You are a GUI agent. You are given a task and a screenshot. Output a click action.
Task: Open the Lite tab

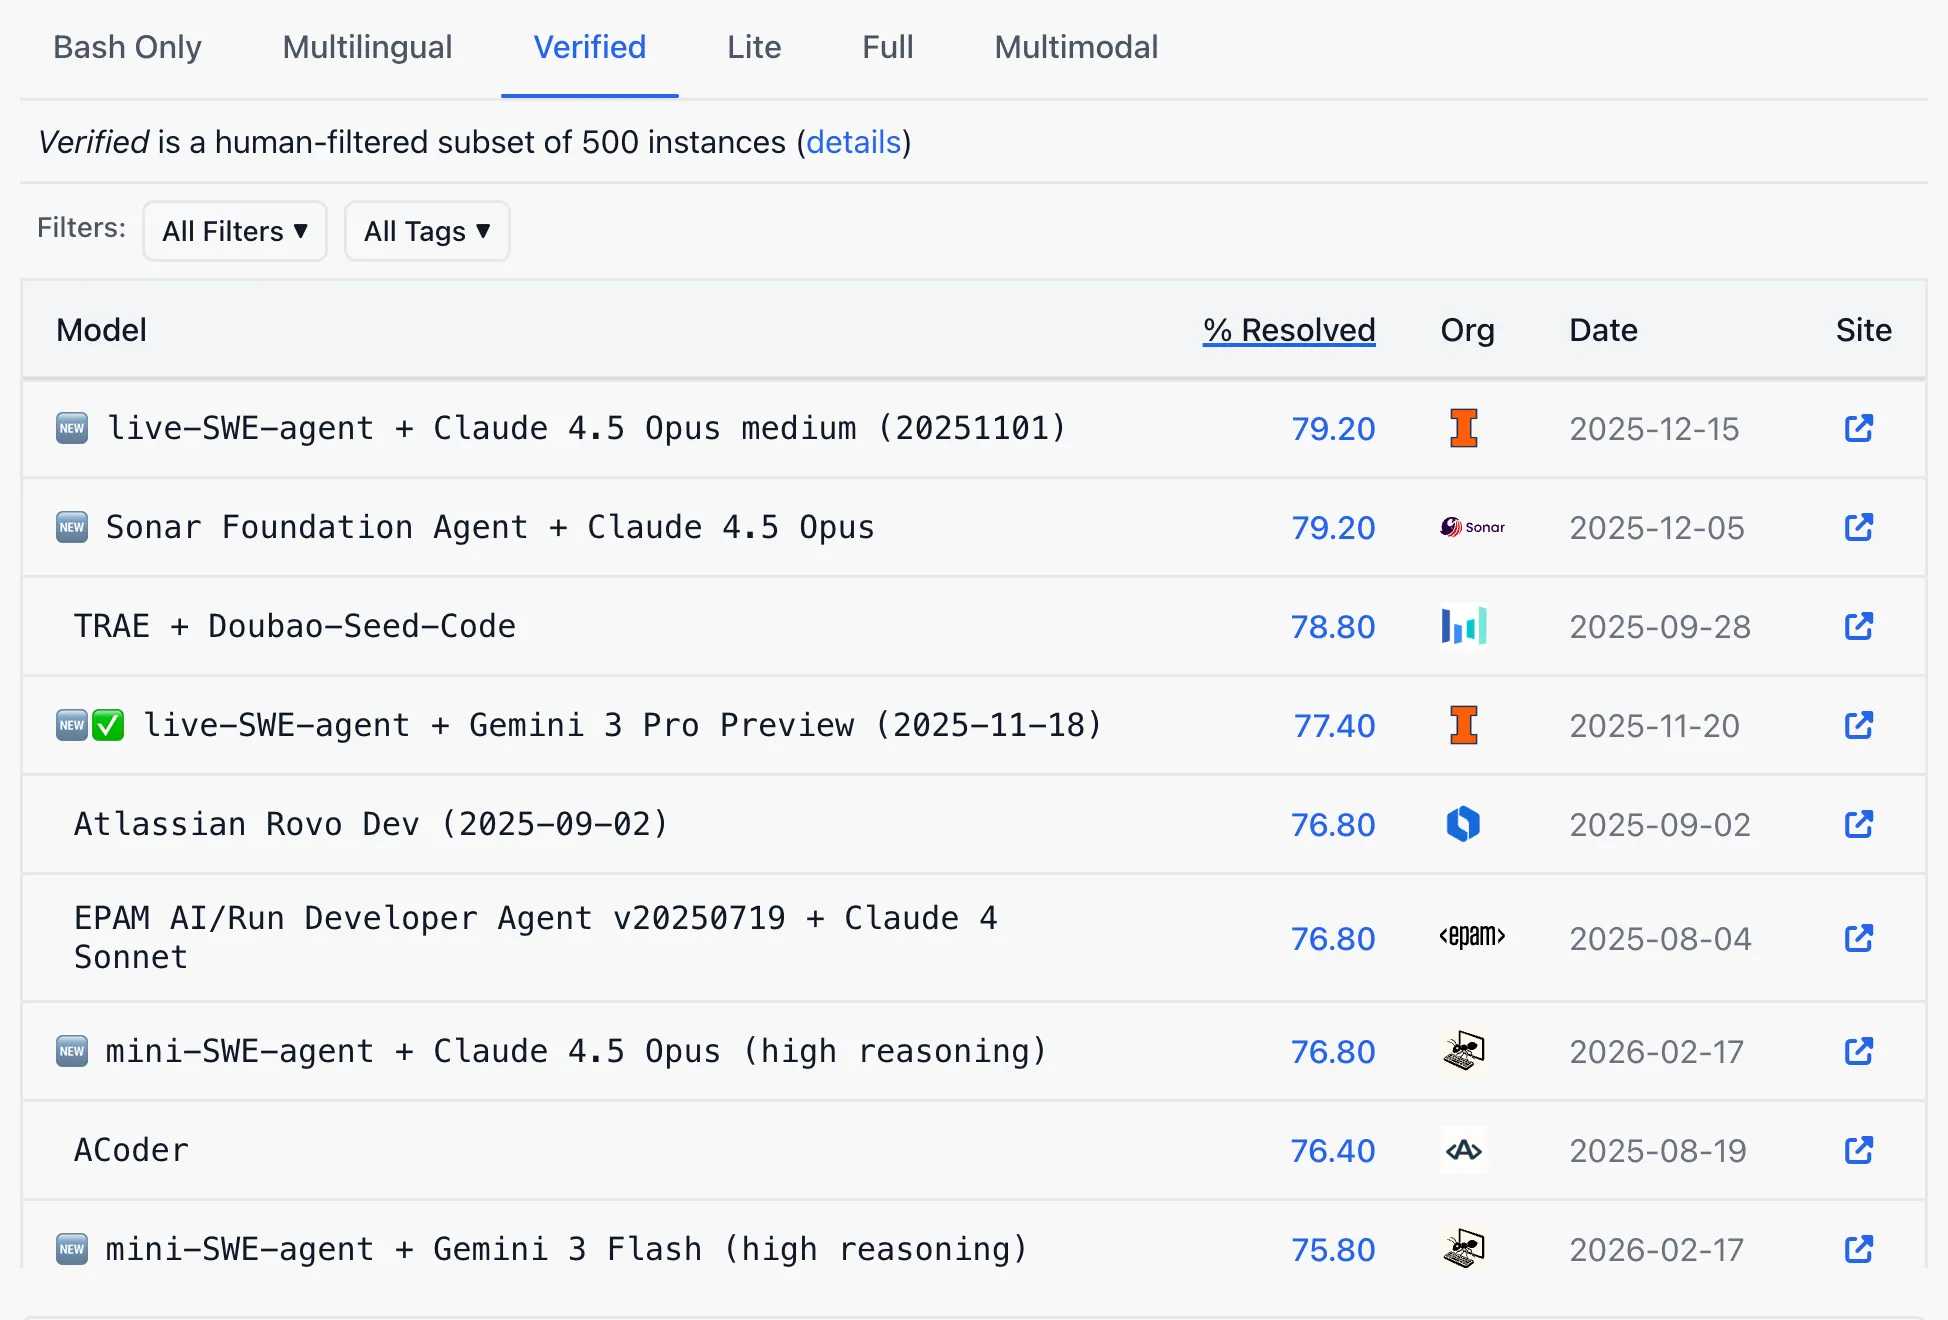(754, 47)
